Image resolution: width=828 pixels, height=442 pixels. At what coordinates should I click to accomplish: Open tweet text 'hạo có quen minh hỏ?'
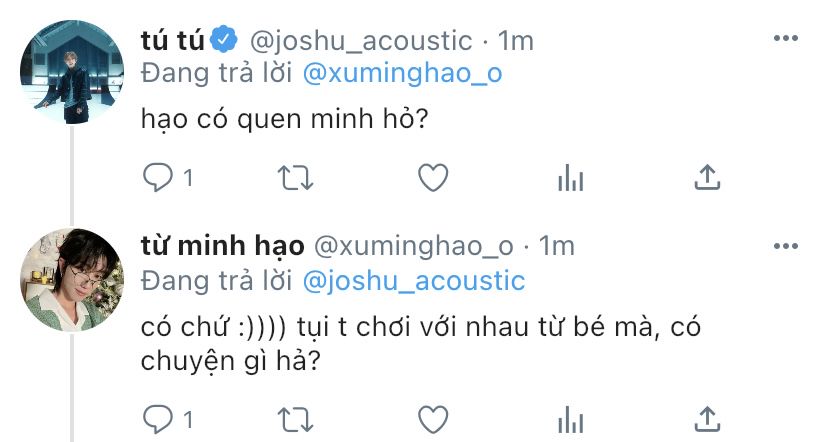click(284, 119)
